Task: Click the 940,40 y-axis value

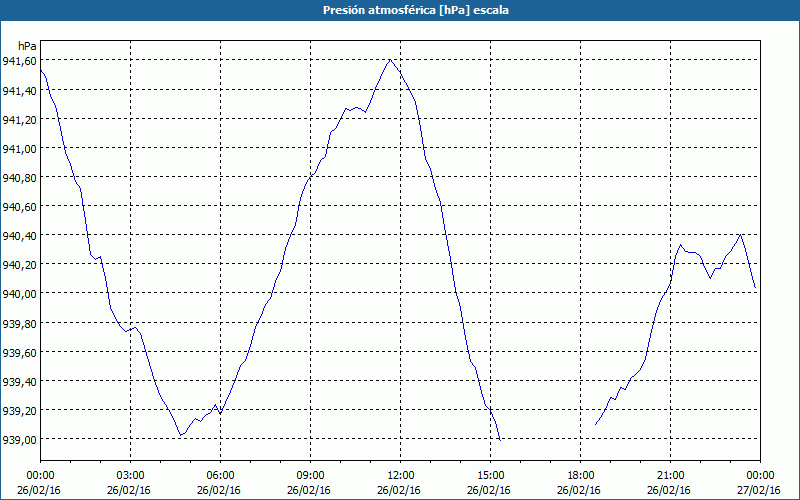Action: 20,236
